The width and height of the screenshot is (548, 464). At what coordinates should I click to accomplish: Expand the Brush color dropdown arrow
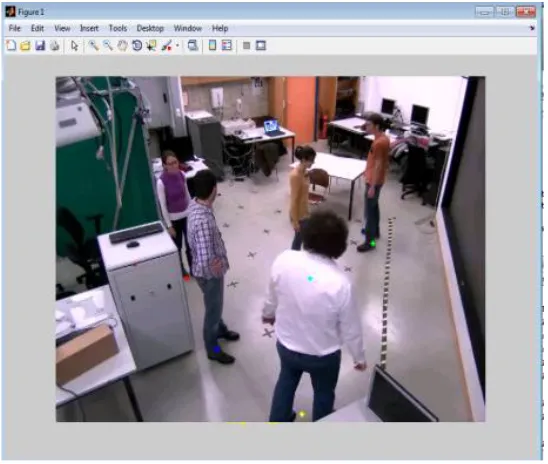178,45
